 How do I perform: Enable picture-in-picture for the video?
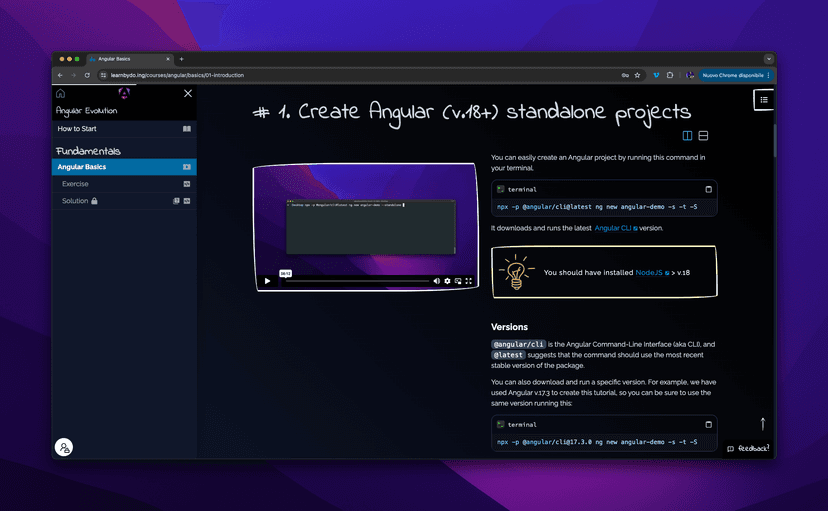458,281
